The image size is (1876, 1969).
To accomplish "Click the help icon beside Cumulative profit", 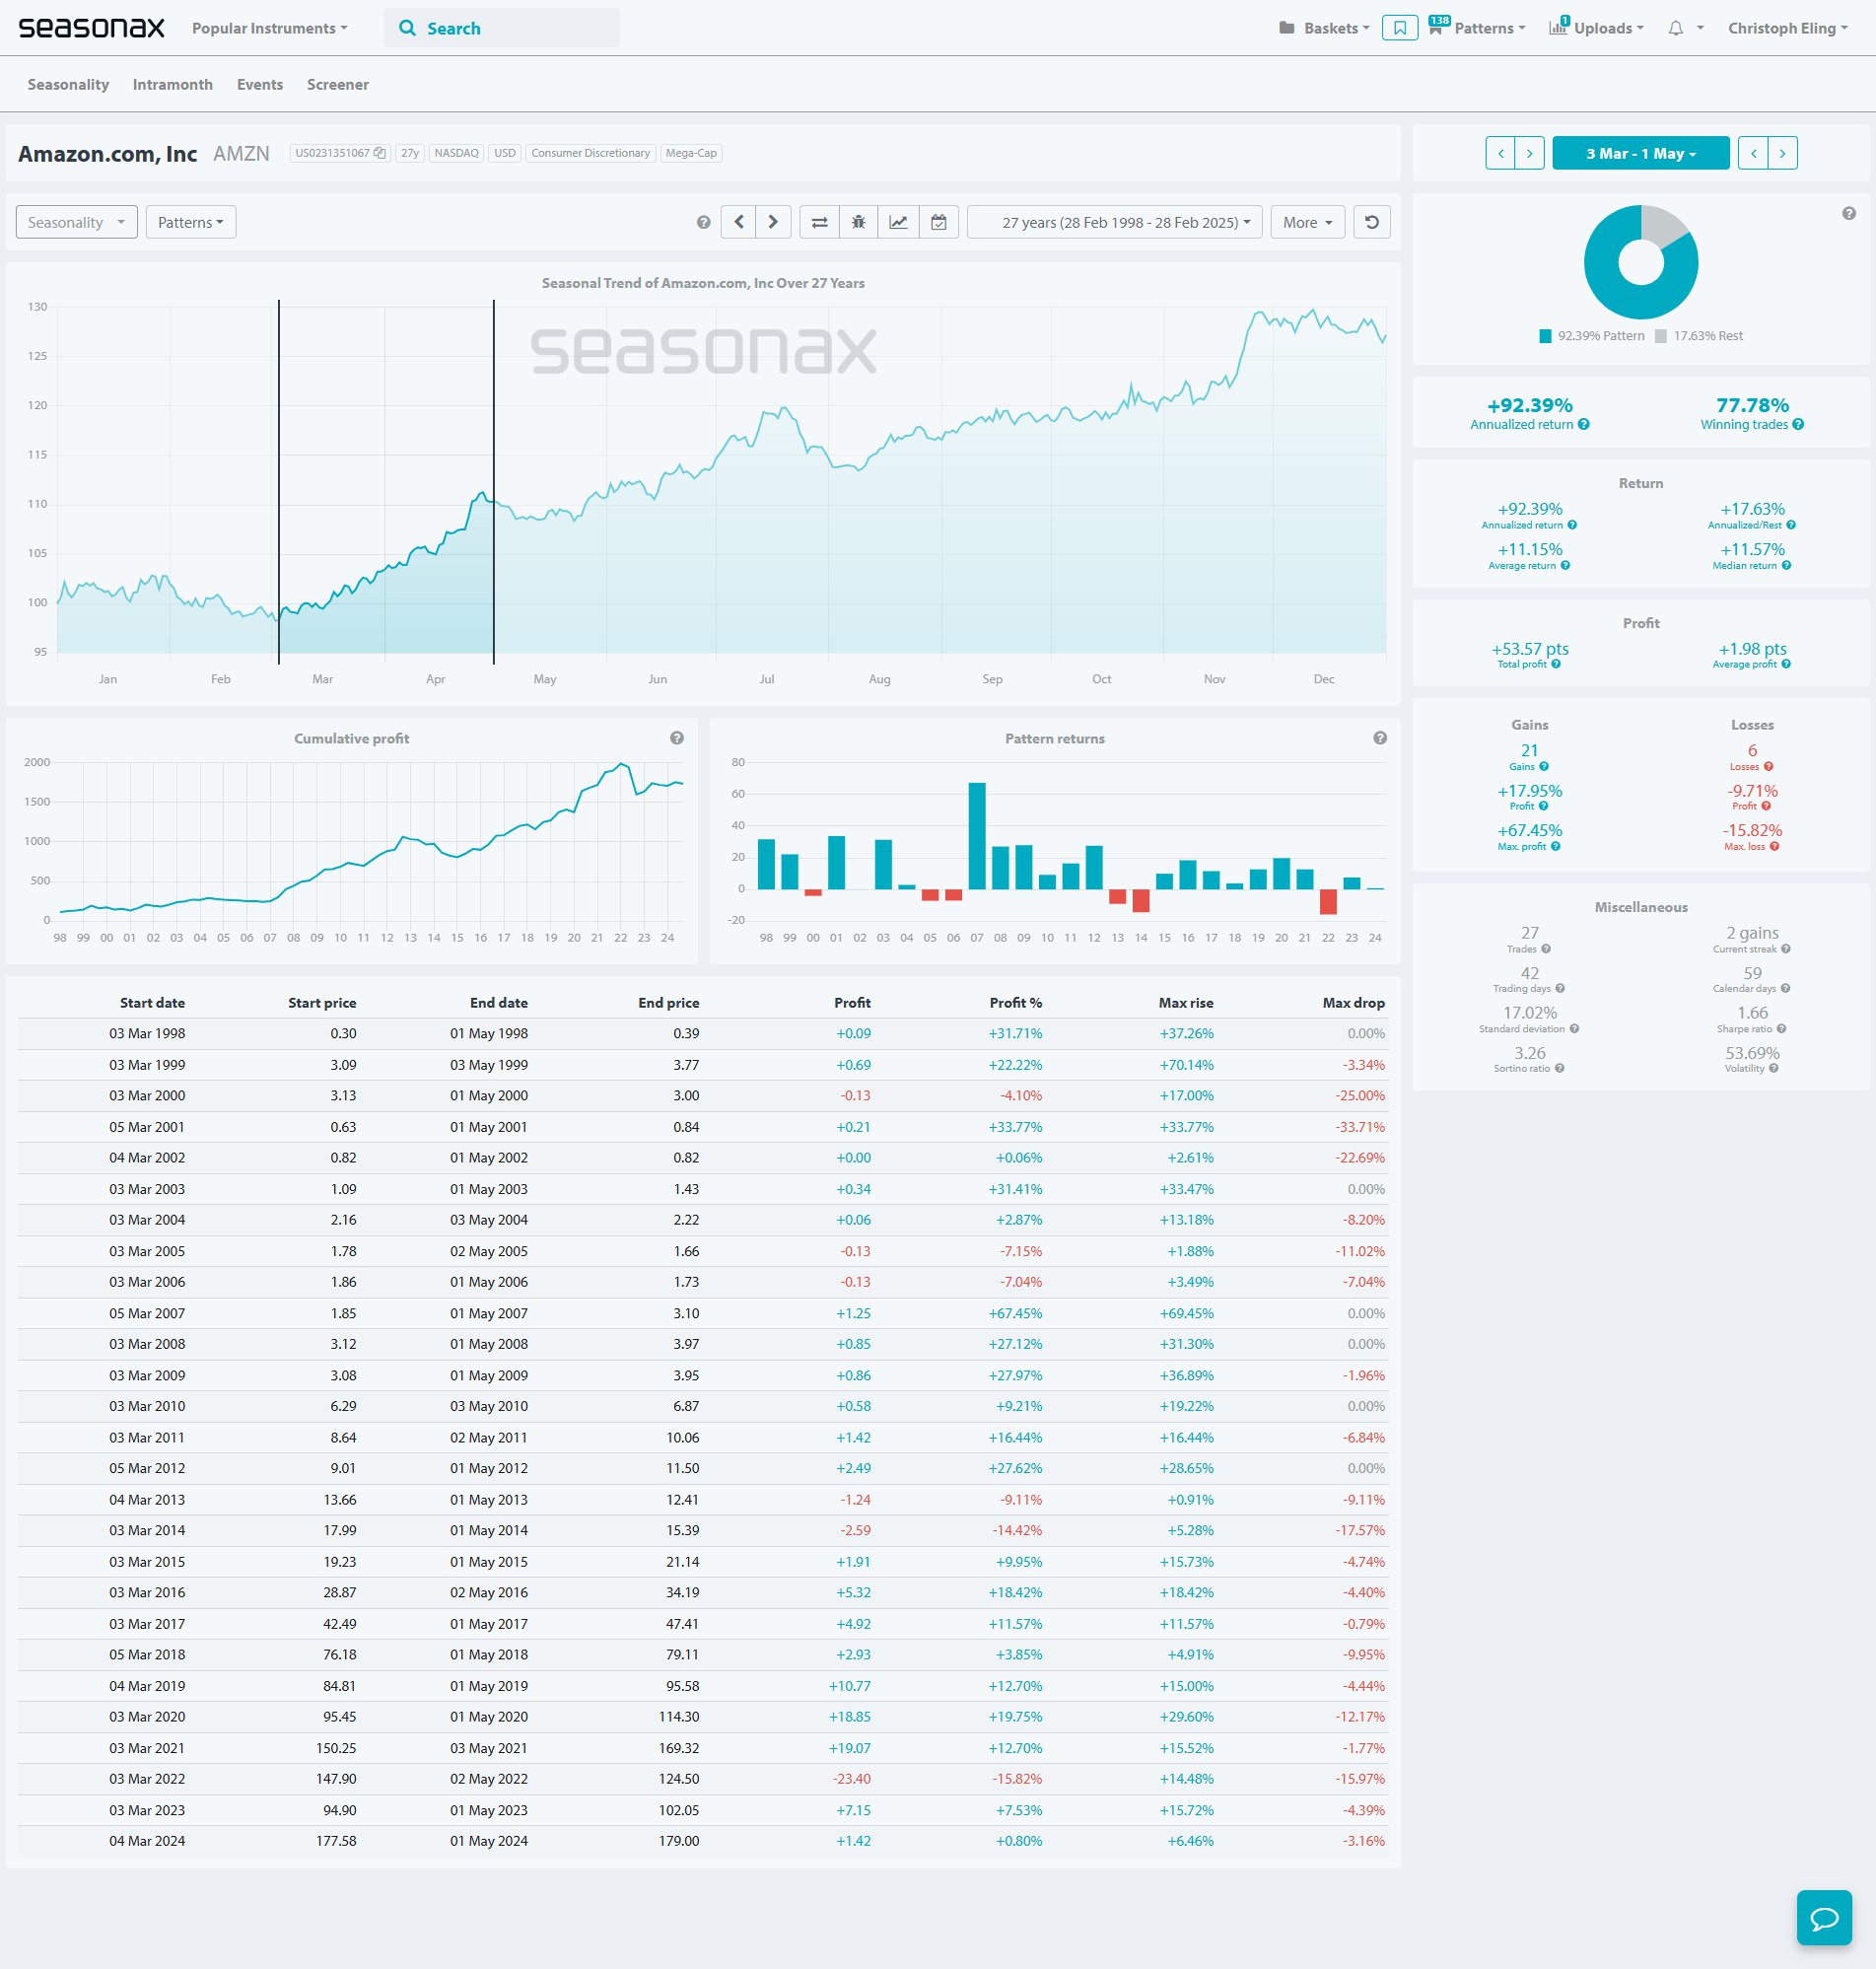I will (x=677, y=738).
